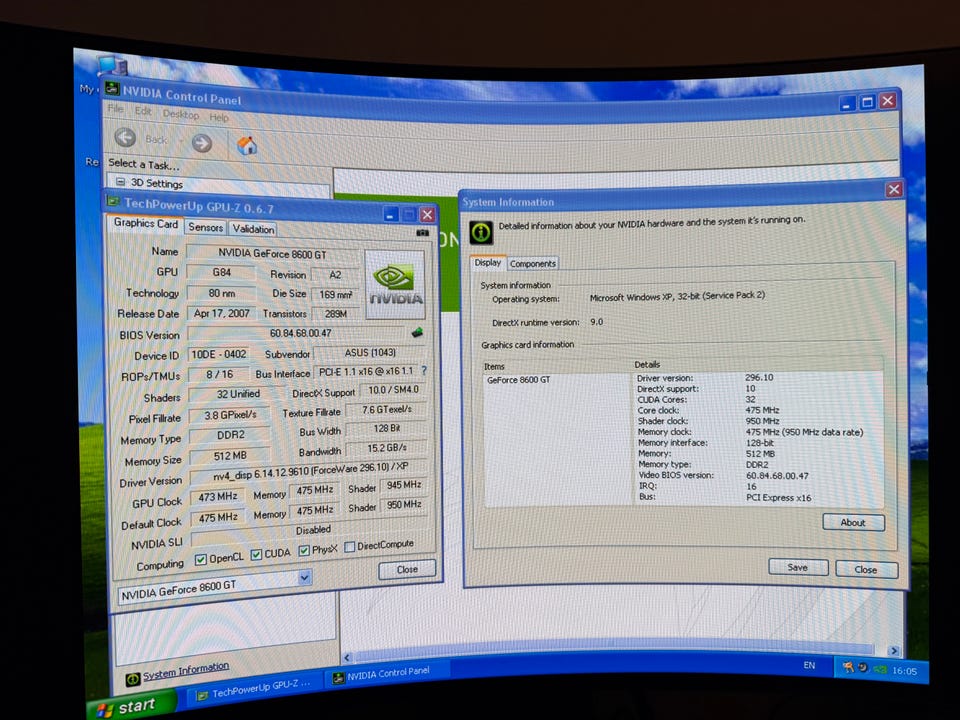Click the GPU Clock value 473 MHz
The image size is (960, 720).
(217, 497)
